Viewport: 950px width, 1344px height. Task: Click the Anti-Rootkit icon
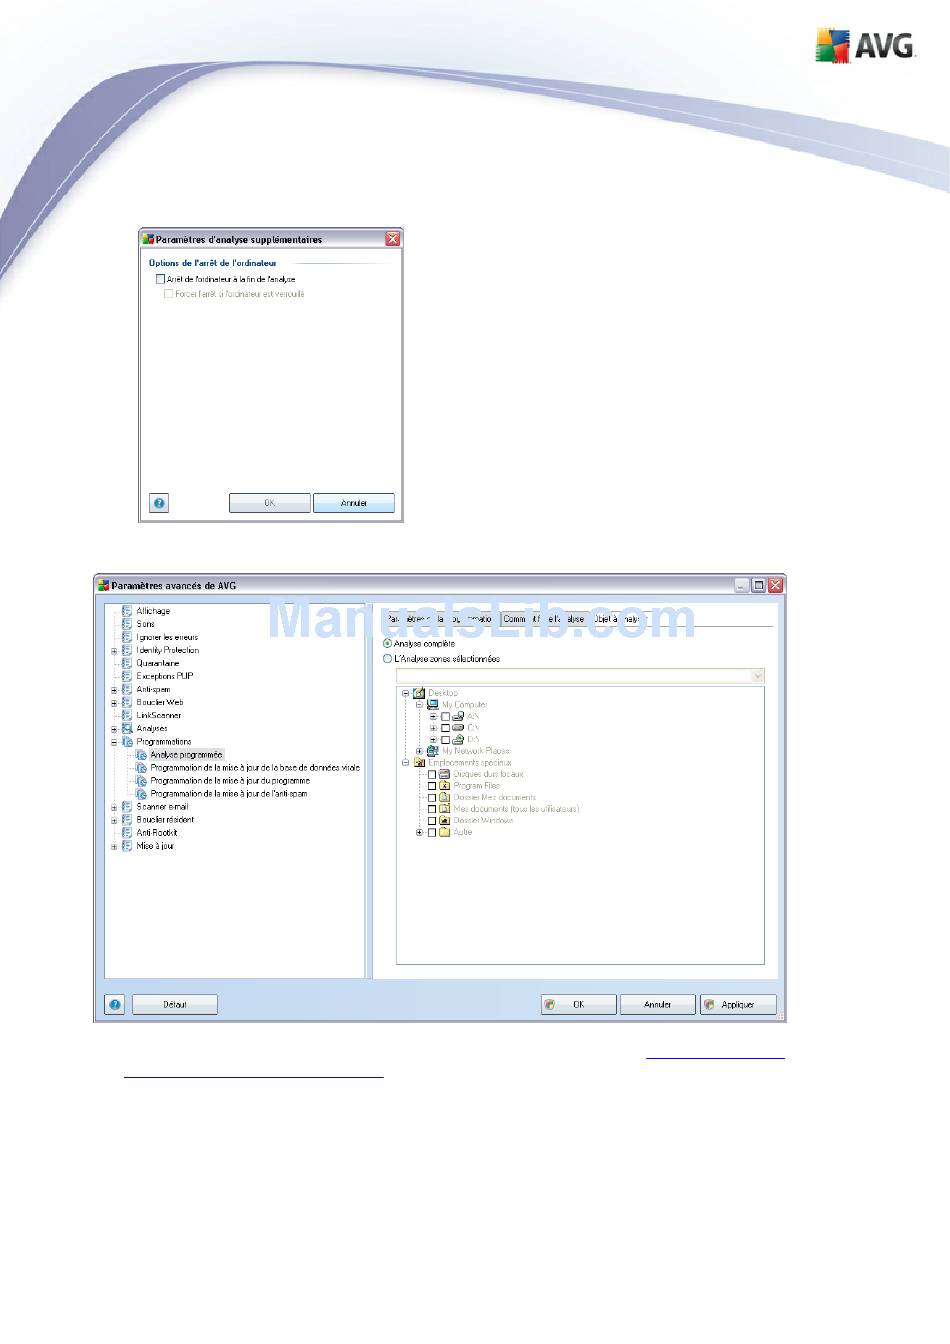pos(127,833)
